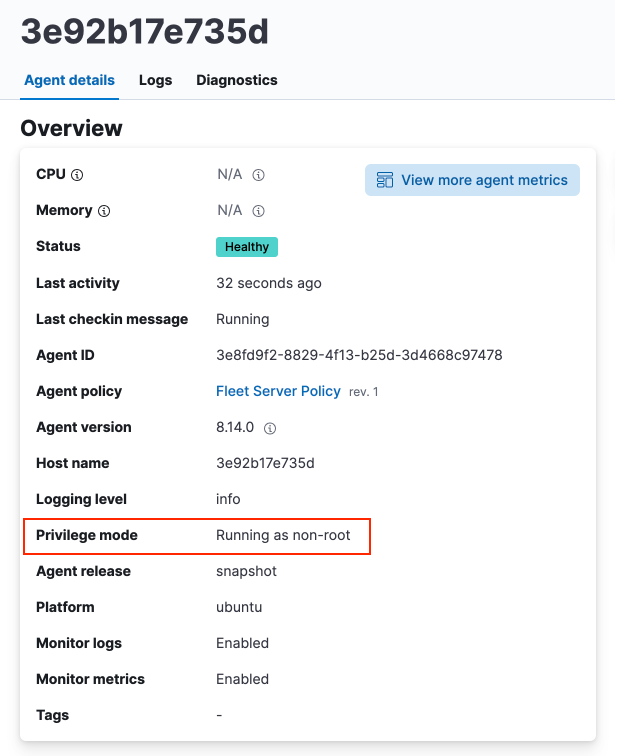Click the 3e92b17e735d page title
631x756 pixels.
[x=145, y=32]
